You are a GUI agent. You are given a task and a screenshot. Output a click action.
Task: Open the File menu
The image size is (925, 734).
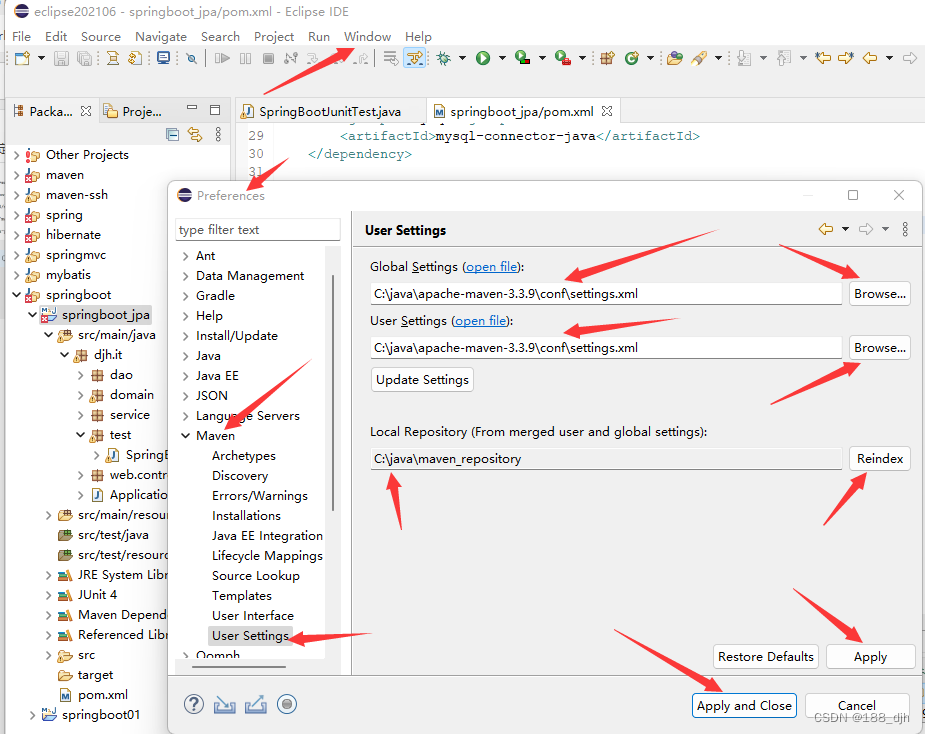(21, 37)
